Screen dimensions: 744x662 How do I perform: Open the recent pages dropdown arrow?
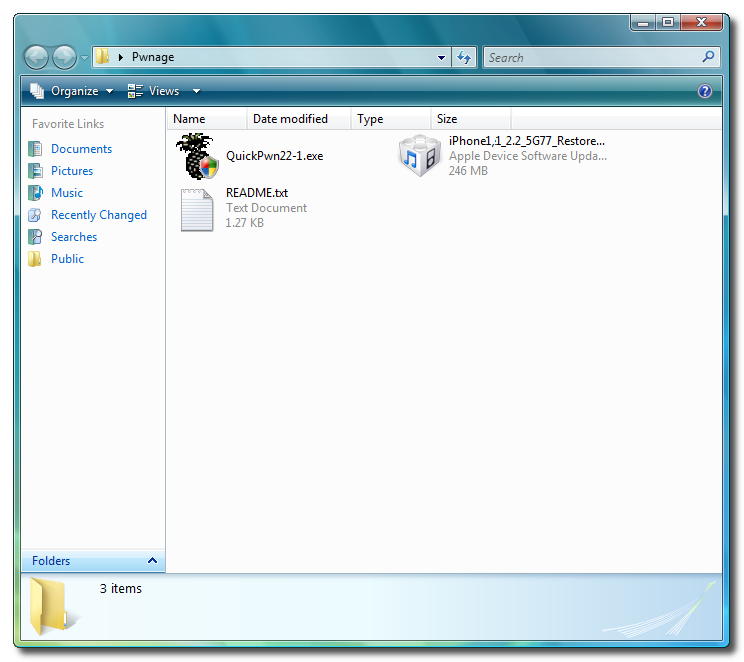(x=85, y=58)
